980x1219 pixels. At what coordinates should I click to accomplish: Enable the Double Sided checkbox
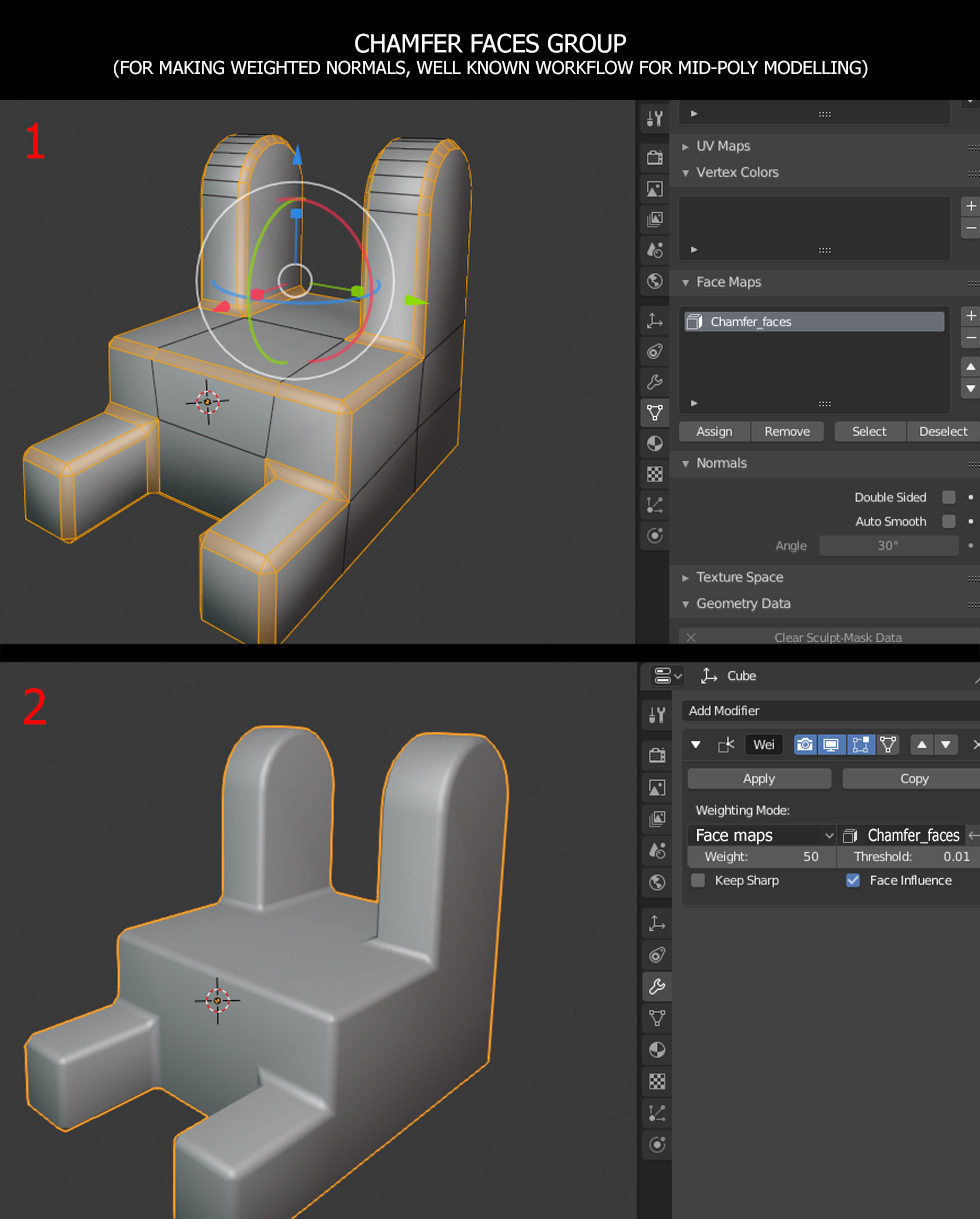(x=949, y=497)
